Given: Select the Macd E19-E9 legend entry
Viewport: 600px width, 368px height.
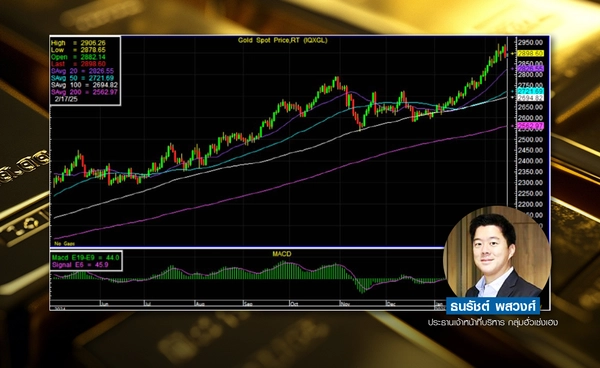Looking at the screenshot, I should [86, 257].
